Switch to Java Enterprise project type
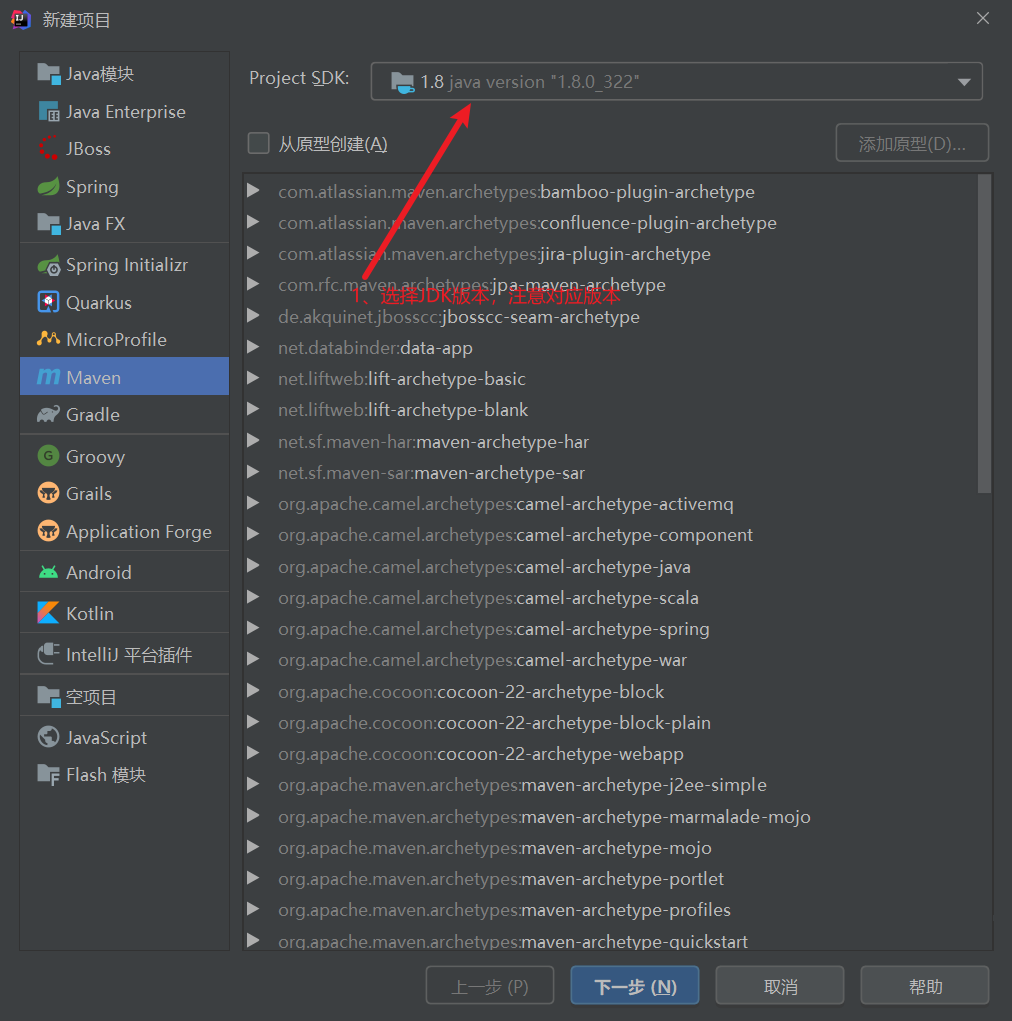Image resolution: width=1012 pixels, height=1021 pixels. tap(124, 111)
